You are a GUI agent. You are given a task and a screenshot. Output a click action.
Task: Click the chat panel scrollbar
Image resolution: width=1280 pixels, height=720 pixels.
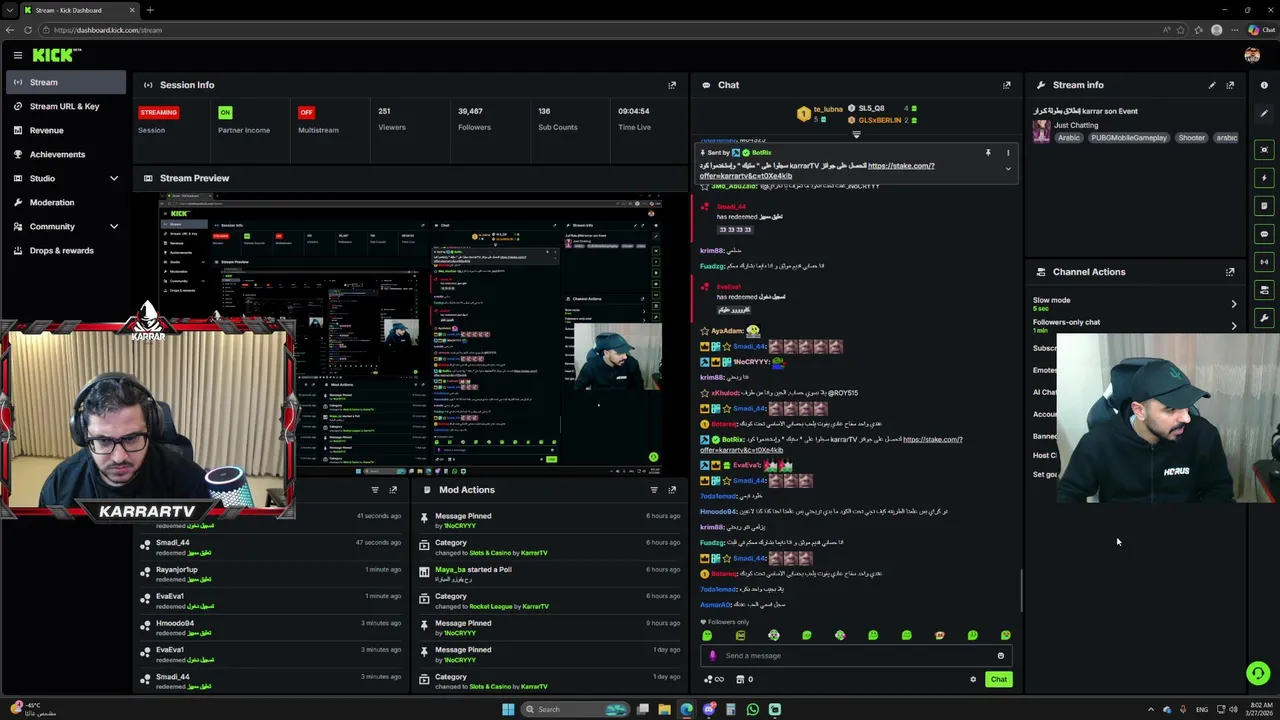pyautogui.click(x=1021, y=590)
